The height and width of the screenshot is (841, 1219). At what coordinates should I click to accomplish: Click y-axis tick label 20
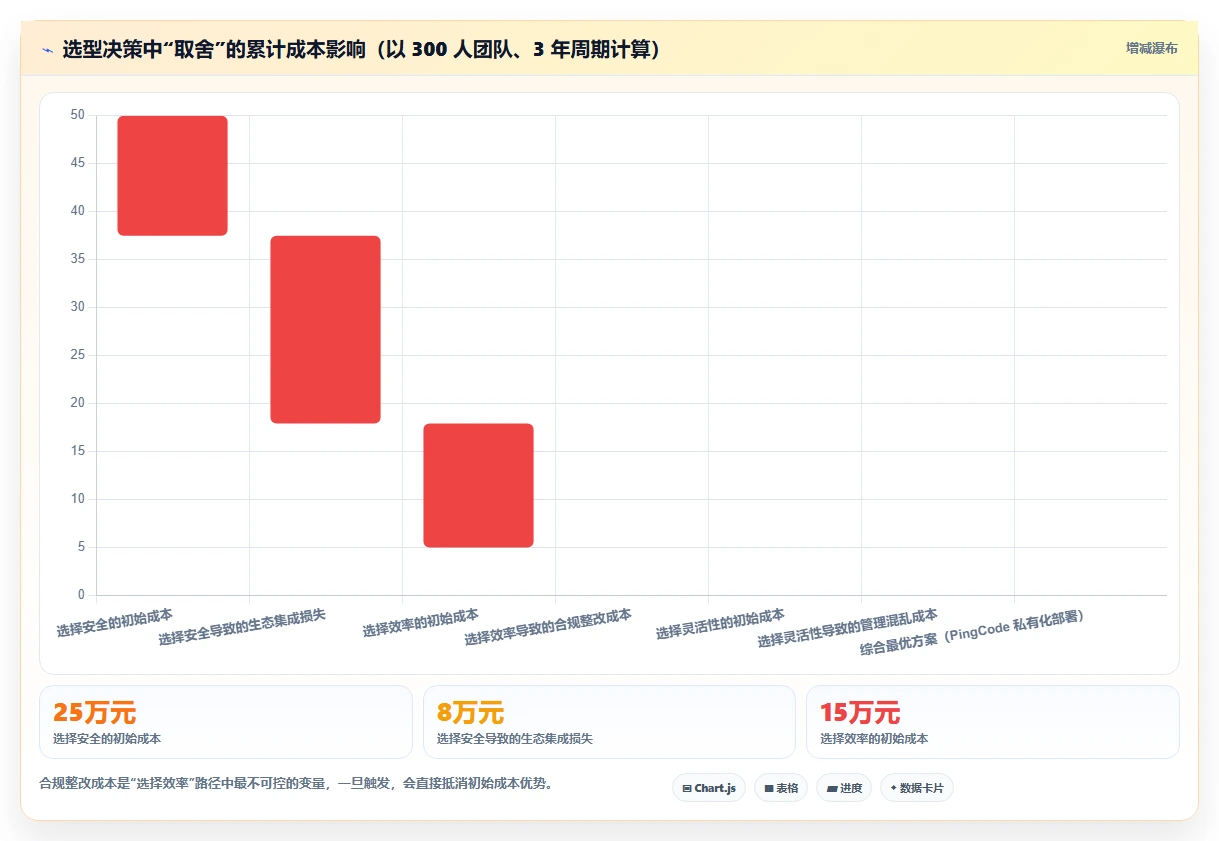(78, 403)
